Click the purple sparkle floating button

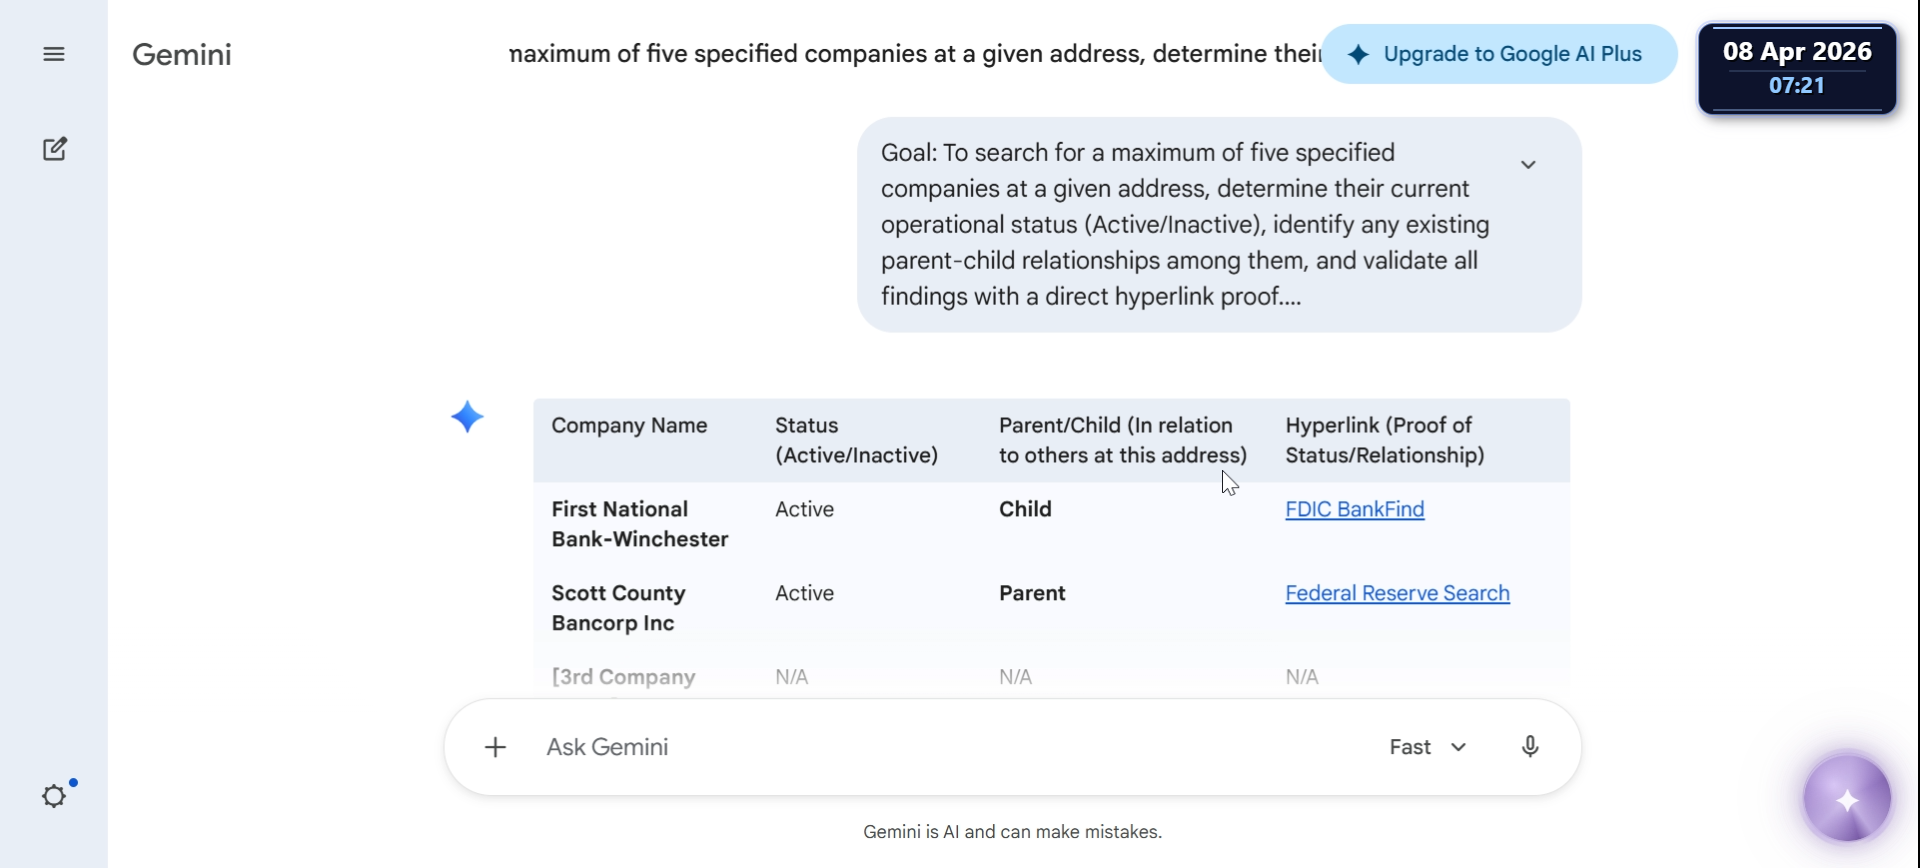[1846, 800]
